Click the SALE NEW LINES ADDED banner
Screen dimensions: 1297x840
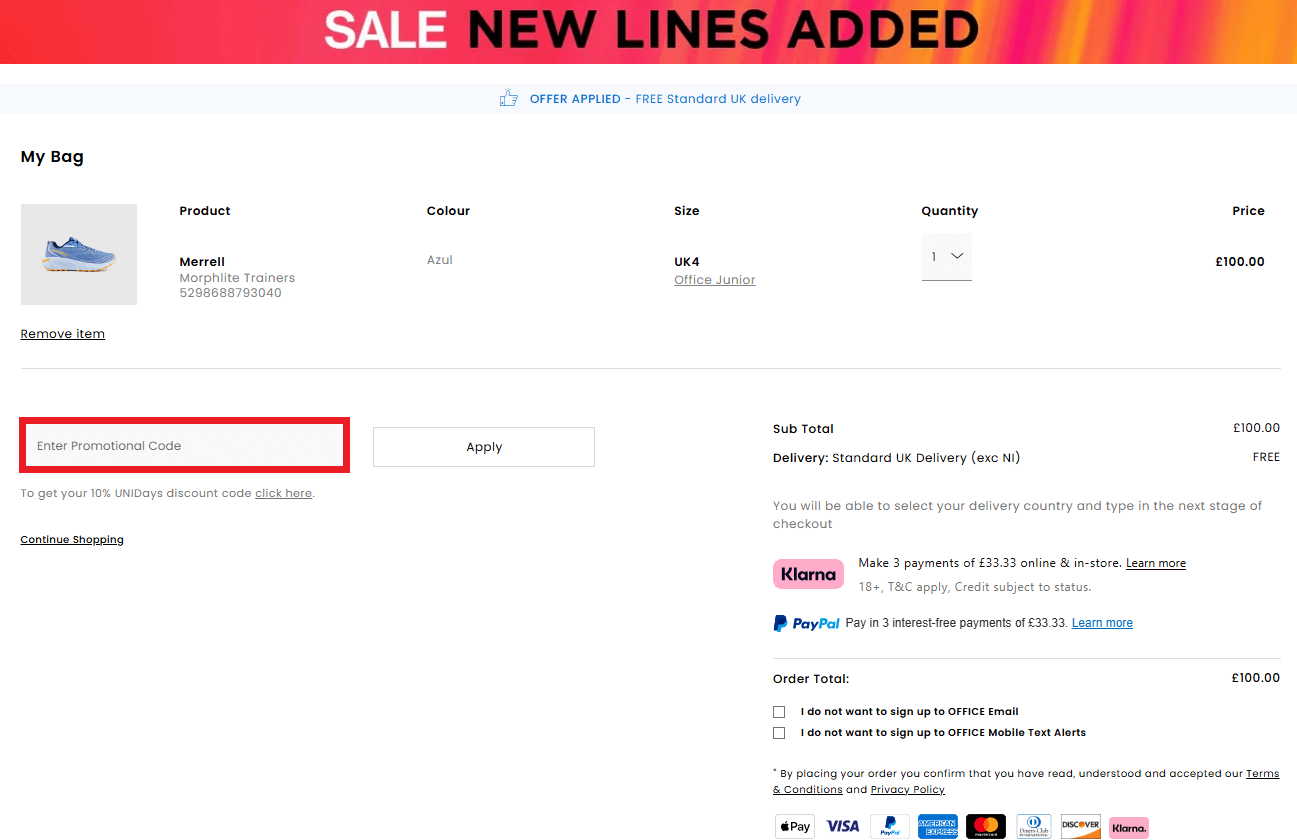(648, 32)
